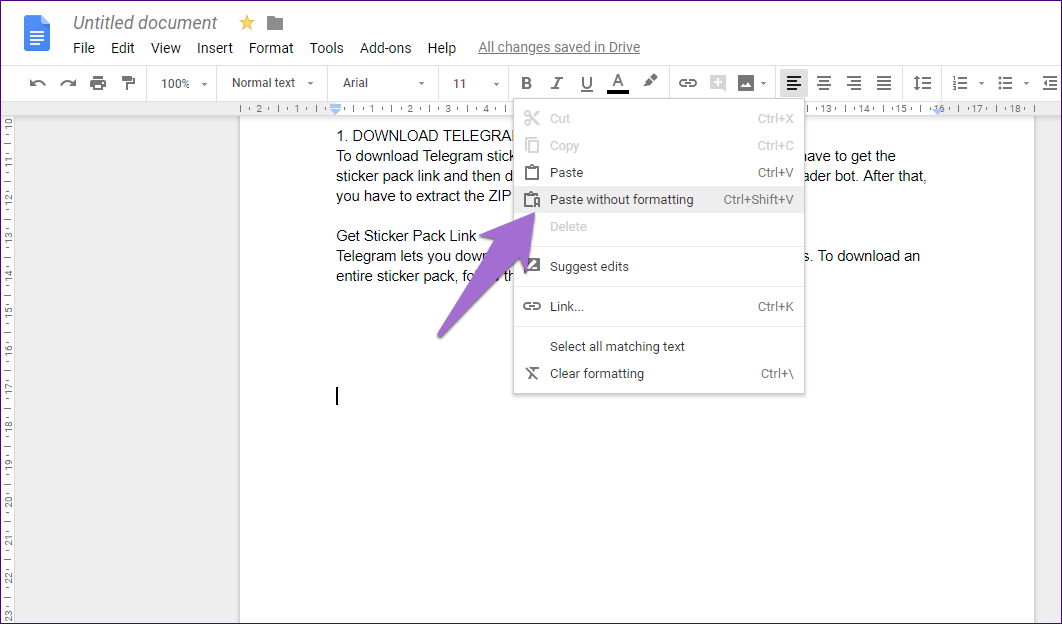This screenshot has width=1062, height=624.
Task: Add a comment from toolbar
Action: [717, 83]
